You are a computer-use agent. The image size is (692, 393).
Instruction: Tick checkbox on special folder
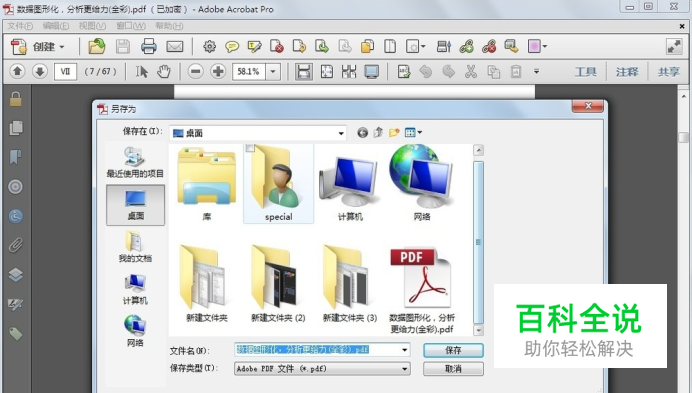(250, 148)
